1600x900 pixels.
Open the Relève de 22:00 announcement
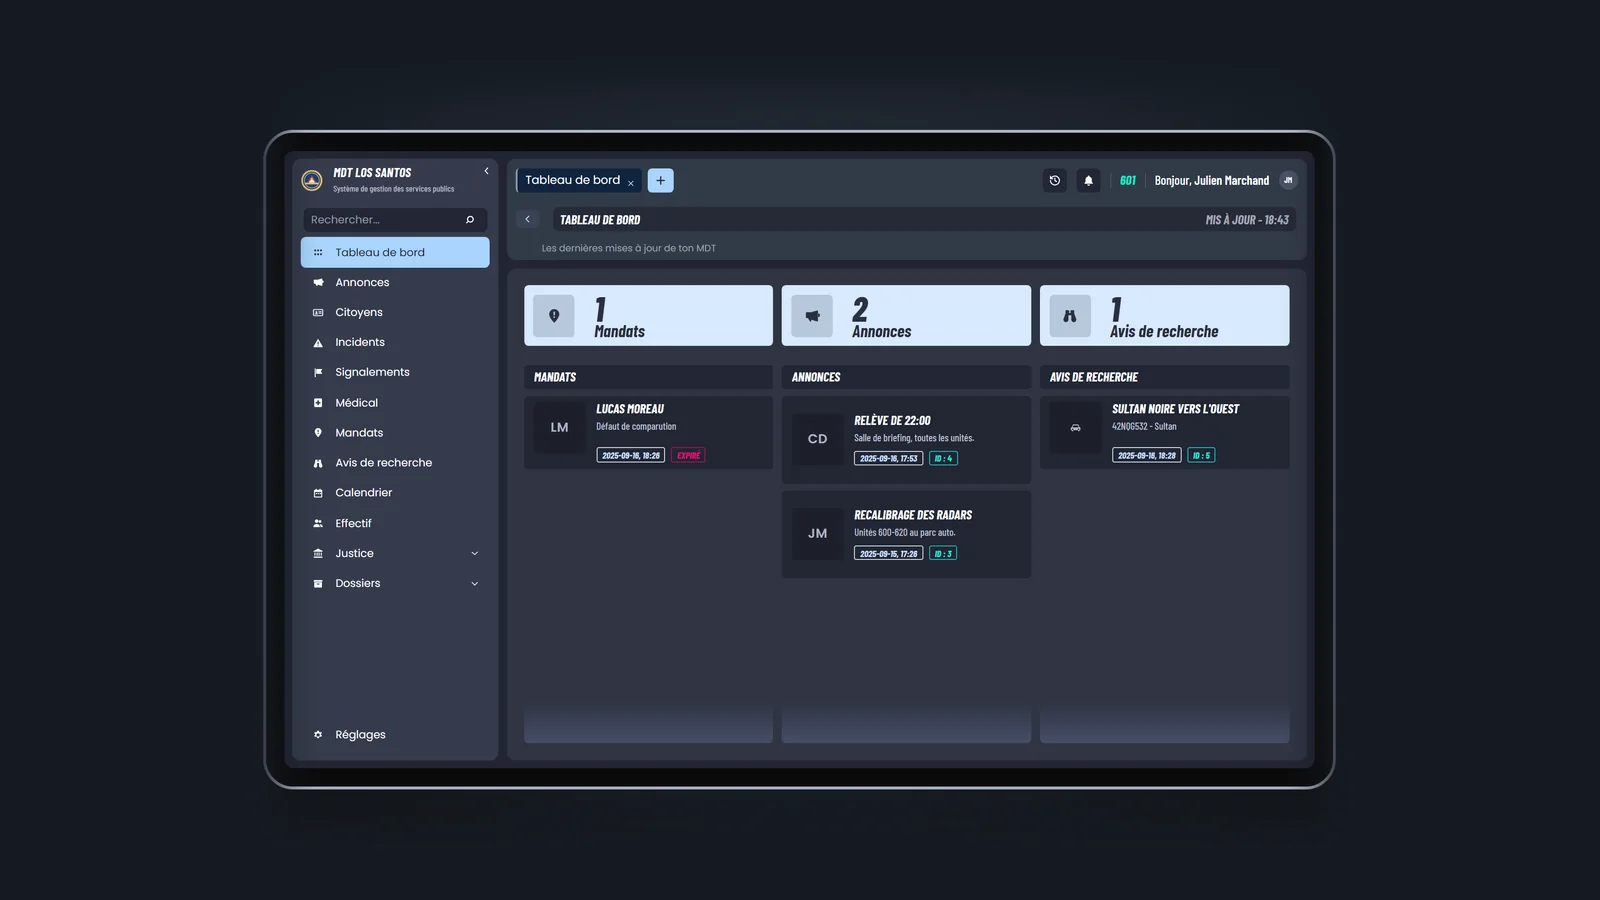(x=906, y=440)
